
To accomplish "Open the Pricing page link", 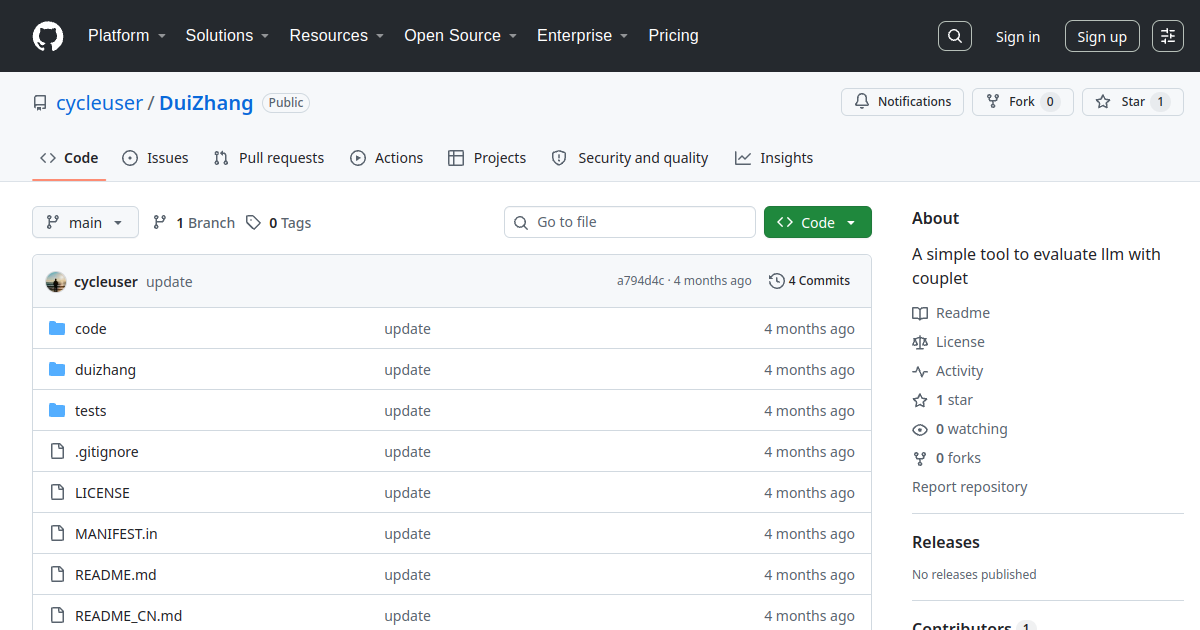I will point(673,36).
